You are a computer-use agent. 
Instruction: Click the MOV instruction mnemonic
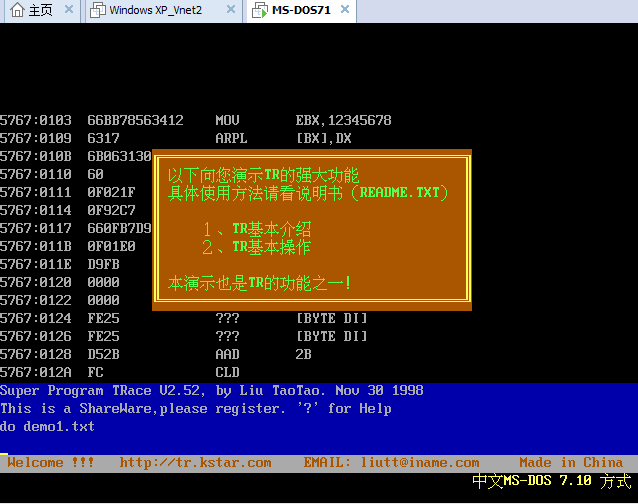point(227,120)
